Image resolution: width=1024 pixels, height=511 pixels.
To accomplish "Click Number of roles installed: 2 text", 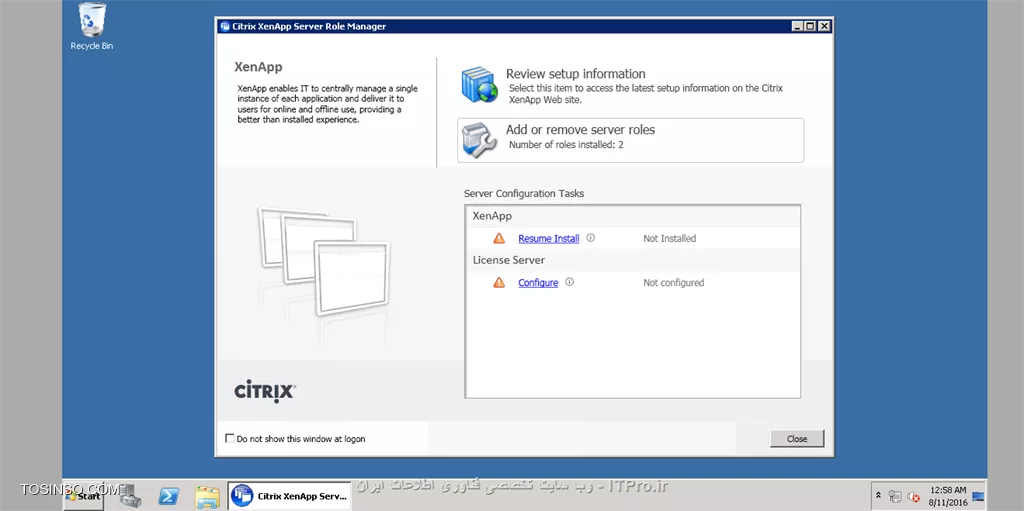I will (x=566, y=144).
